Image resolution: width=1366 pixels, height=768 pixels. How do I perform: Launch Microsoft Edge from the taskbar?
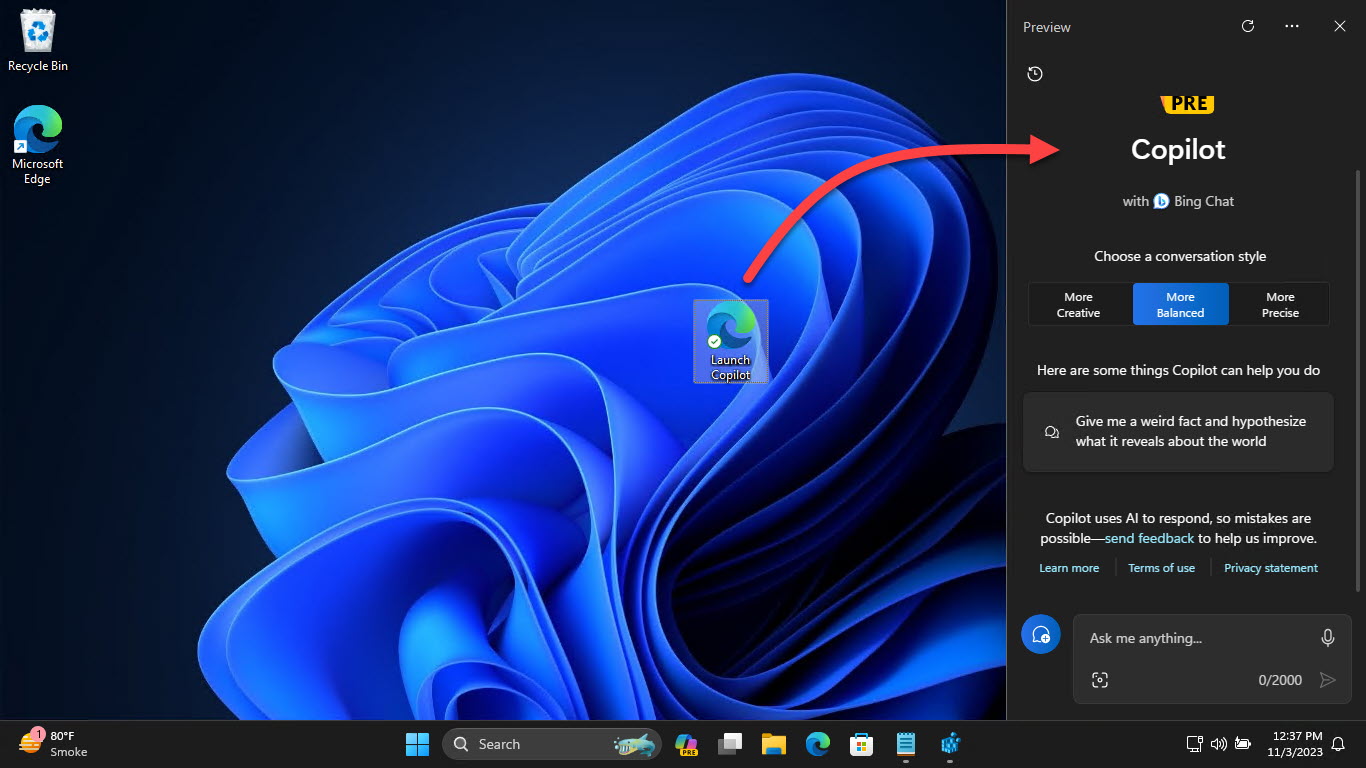(x=818, y=744)
